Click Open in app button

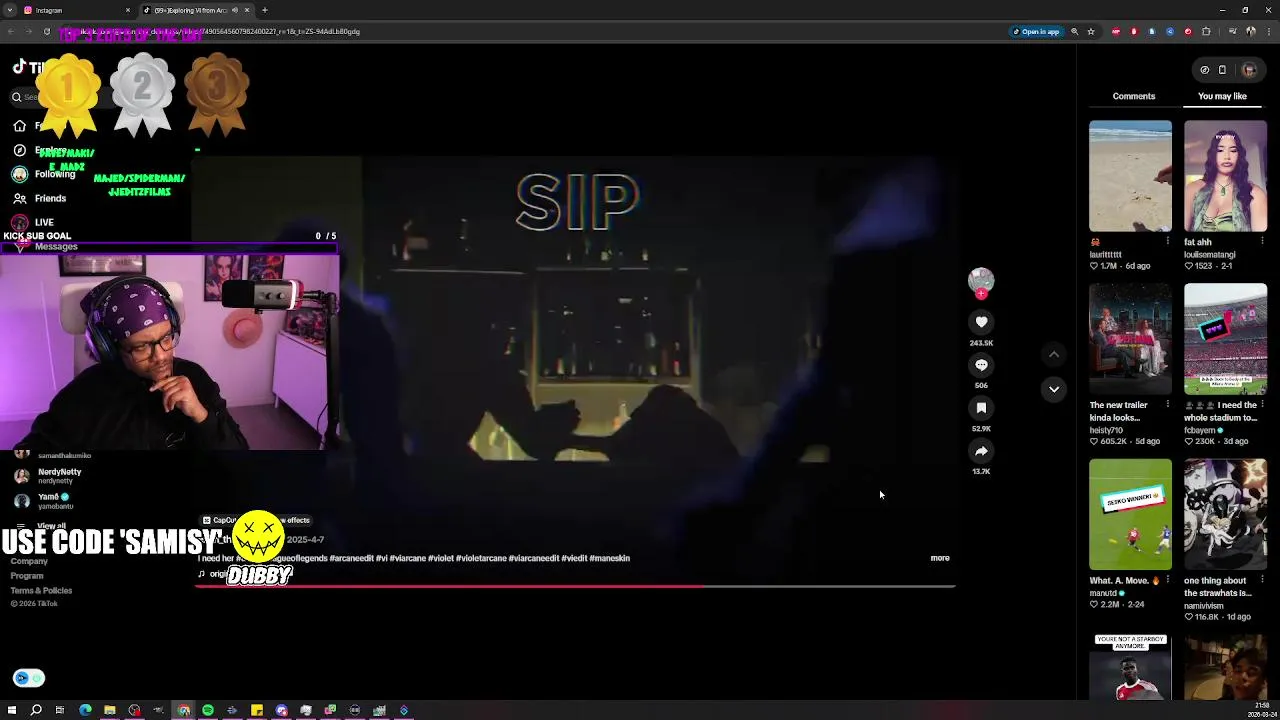click(1036, 31)
